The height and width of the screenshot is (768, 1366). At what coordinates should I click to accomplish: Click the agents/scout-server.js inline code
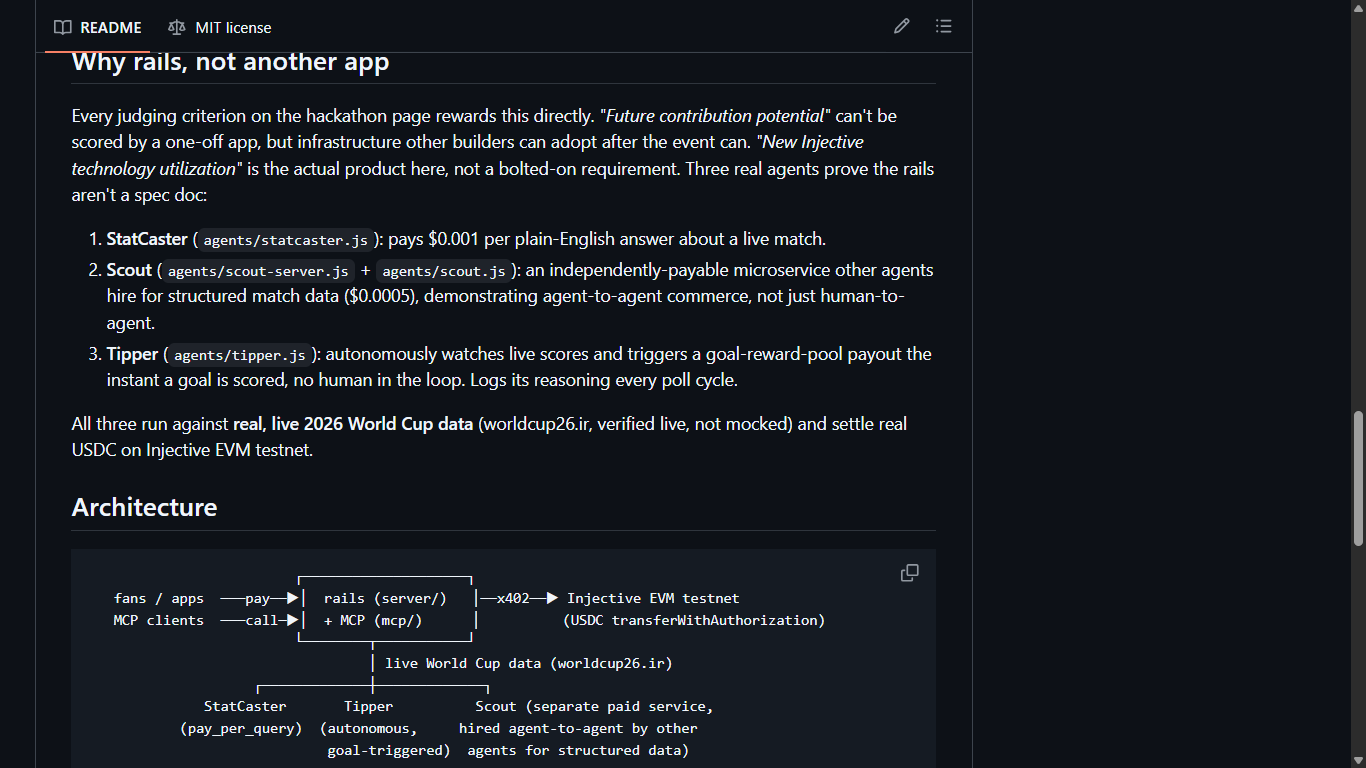[x=258, y=271]
